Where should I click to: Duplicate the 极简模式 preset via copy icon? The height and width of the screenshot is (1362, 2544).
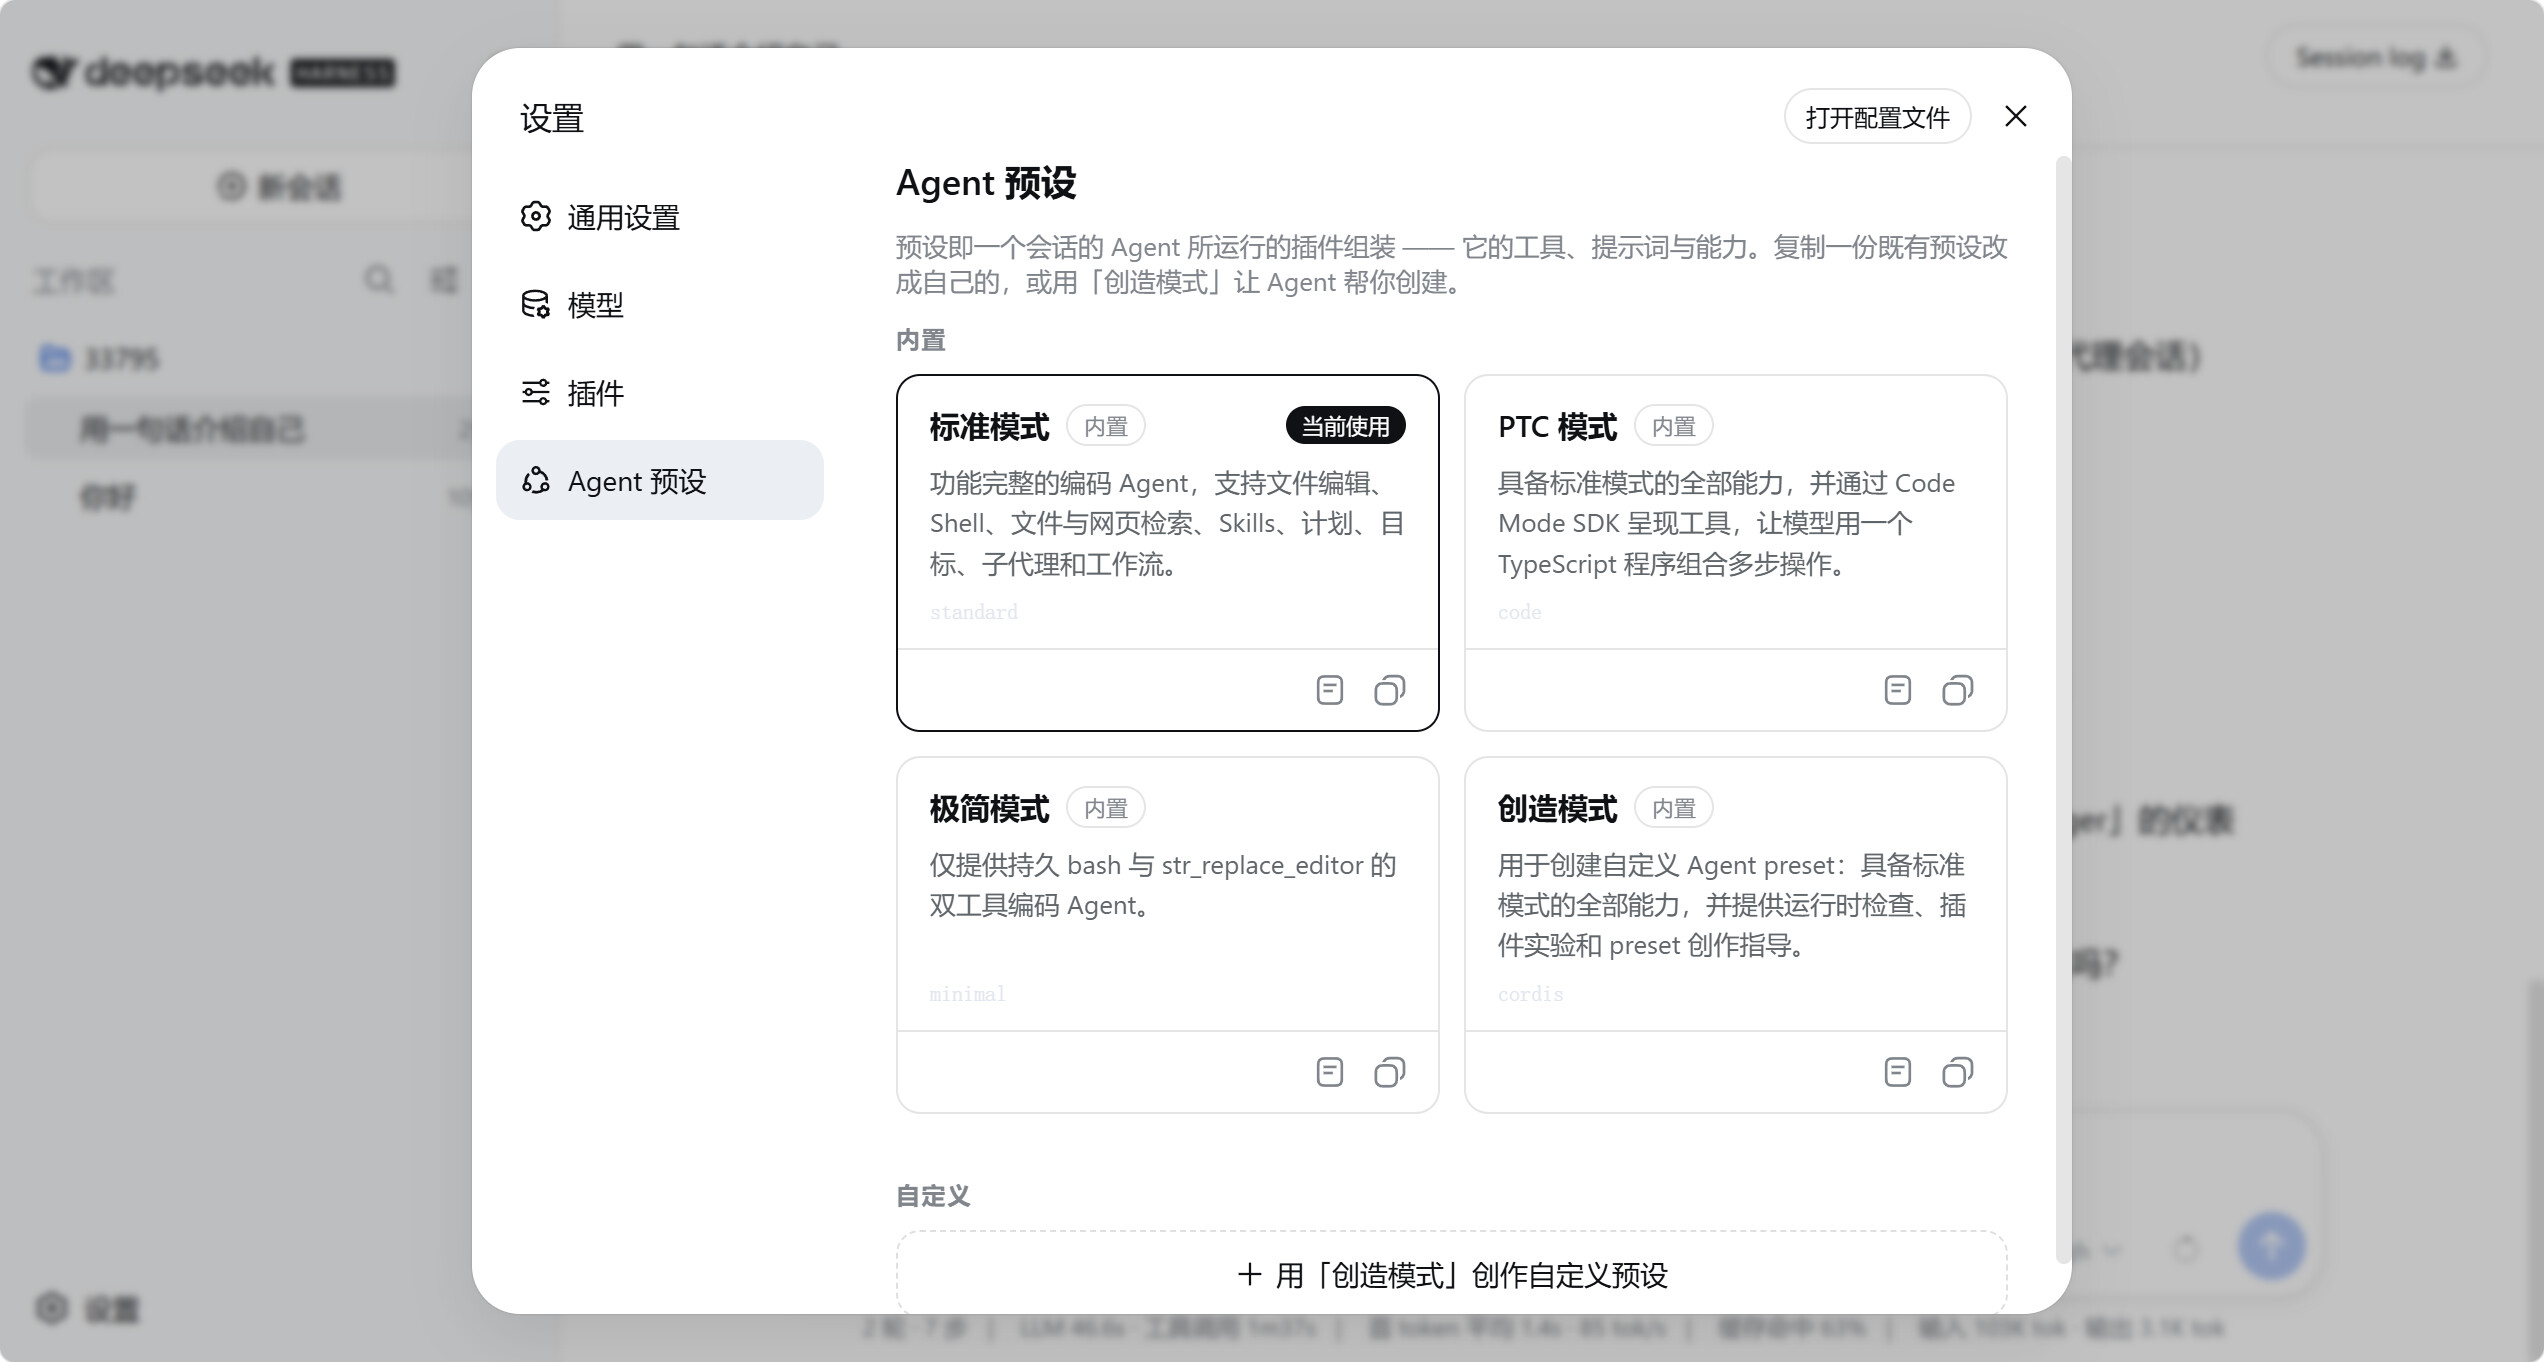(1389, 1072)
